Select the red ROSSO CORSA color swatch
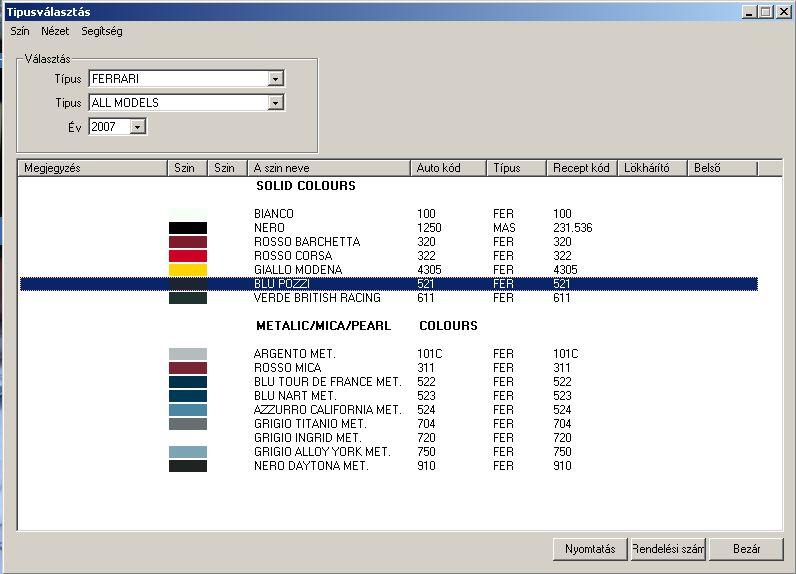Viewport: 796px width, 574px height. (188, 256)
